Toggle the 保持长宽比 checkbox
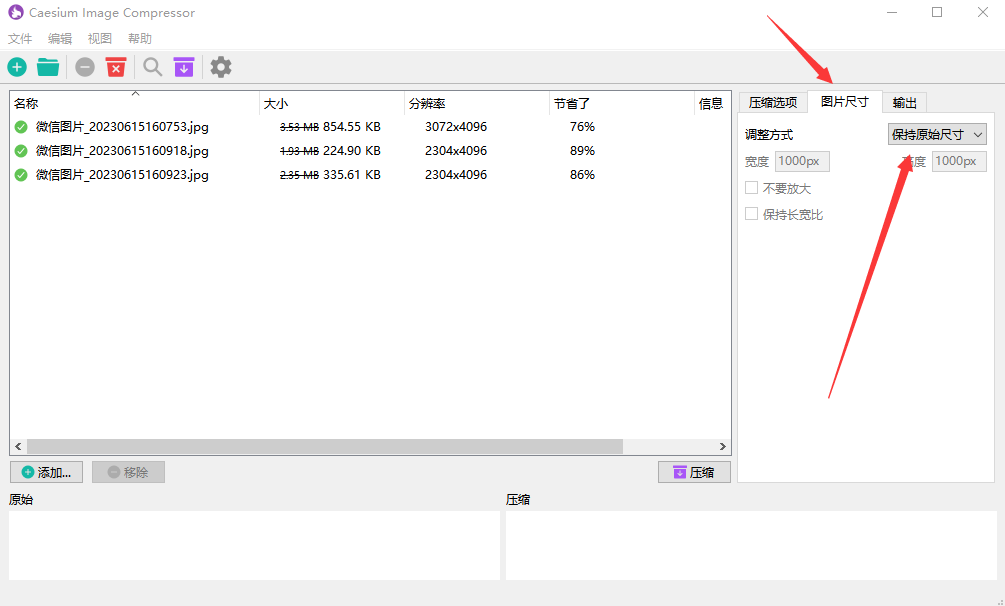The height and width of the screenshot is (606, 1005). [x=752, y=214]
